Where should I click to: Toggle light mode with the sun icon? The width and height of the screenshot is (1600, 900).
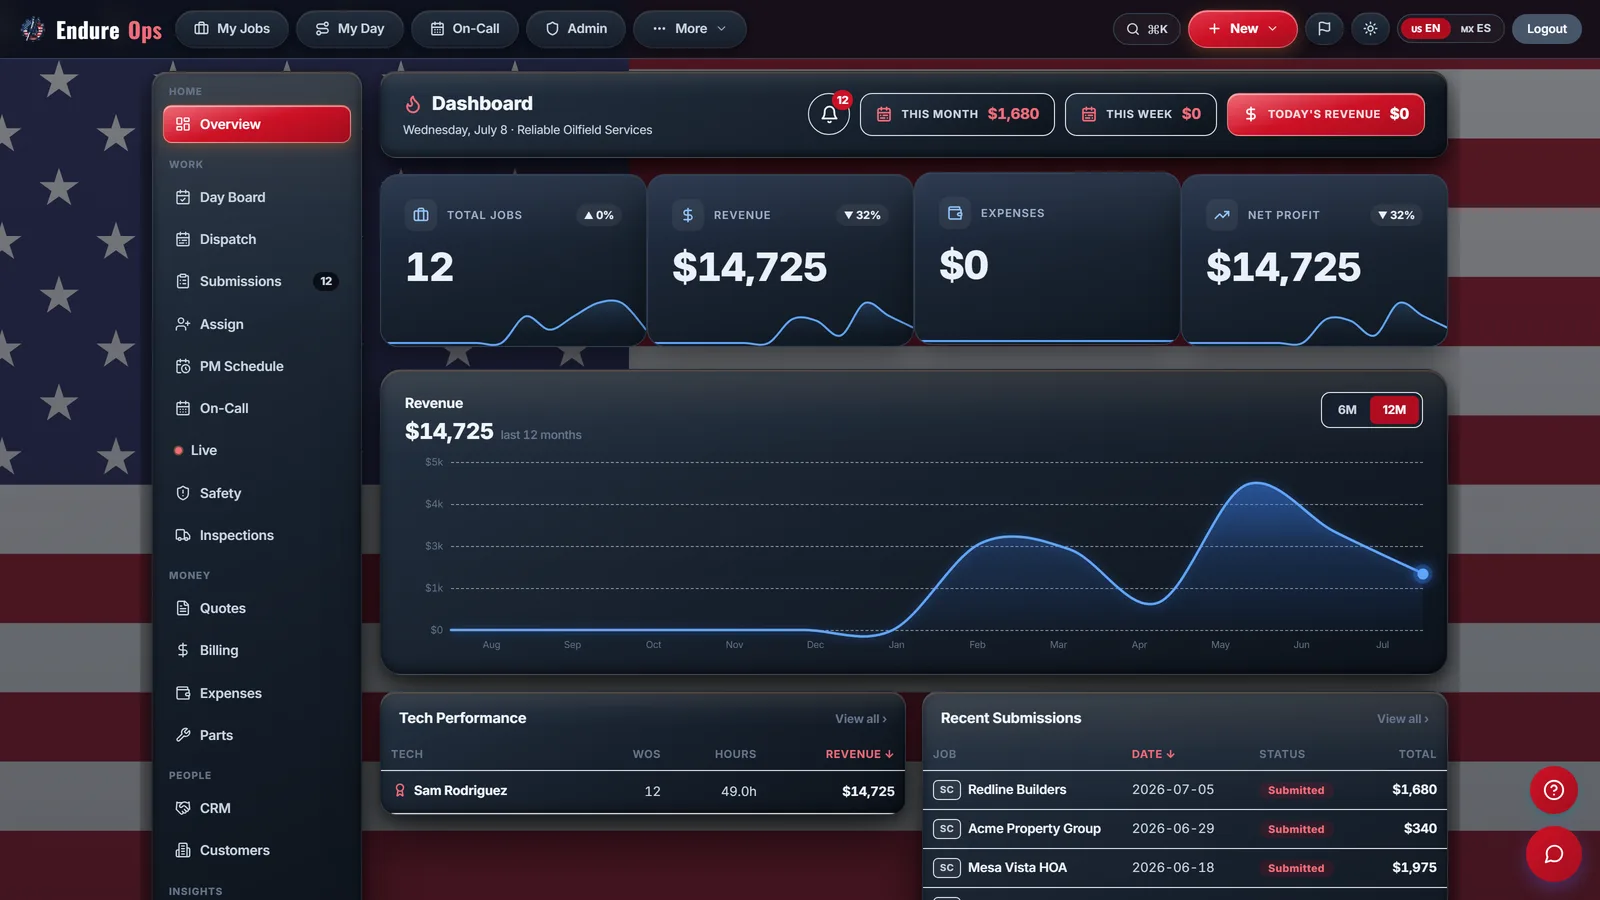point(1370,29)
